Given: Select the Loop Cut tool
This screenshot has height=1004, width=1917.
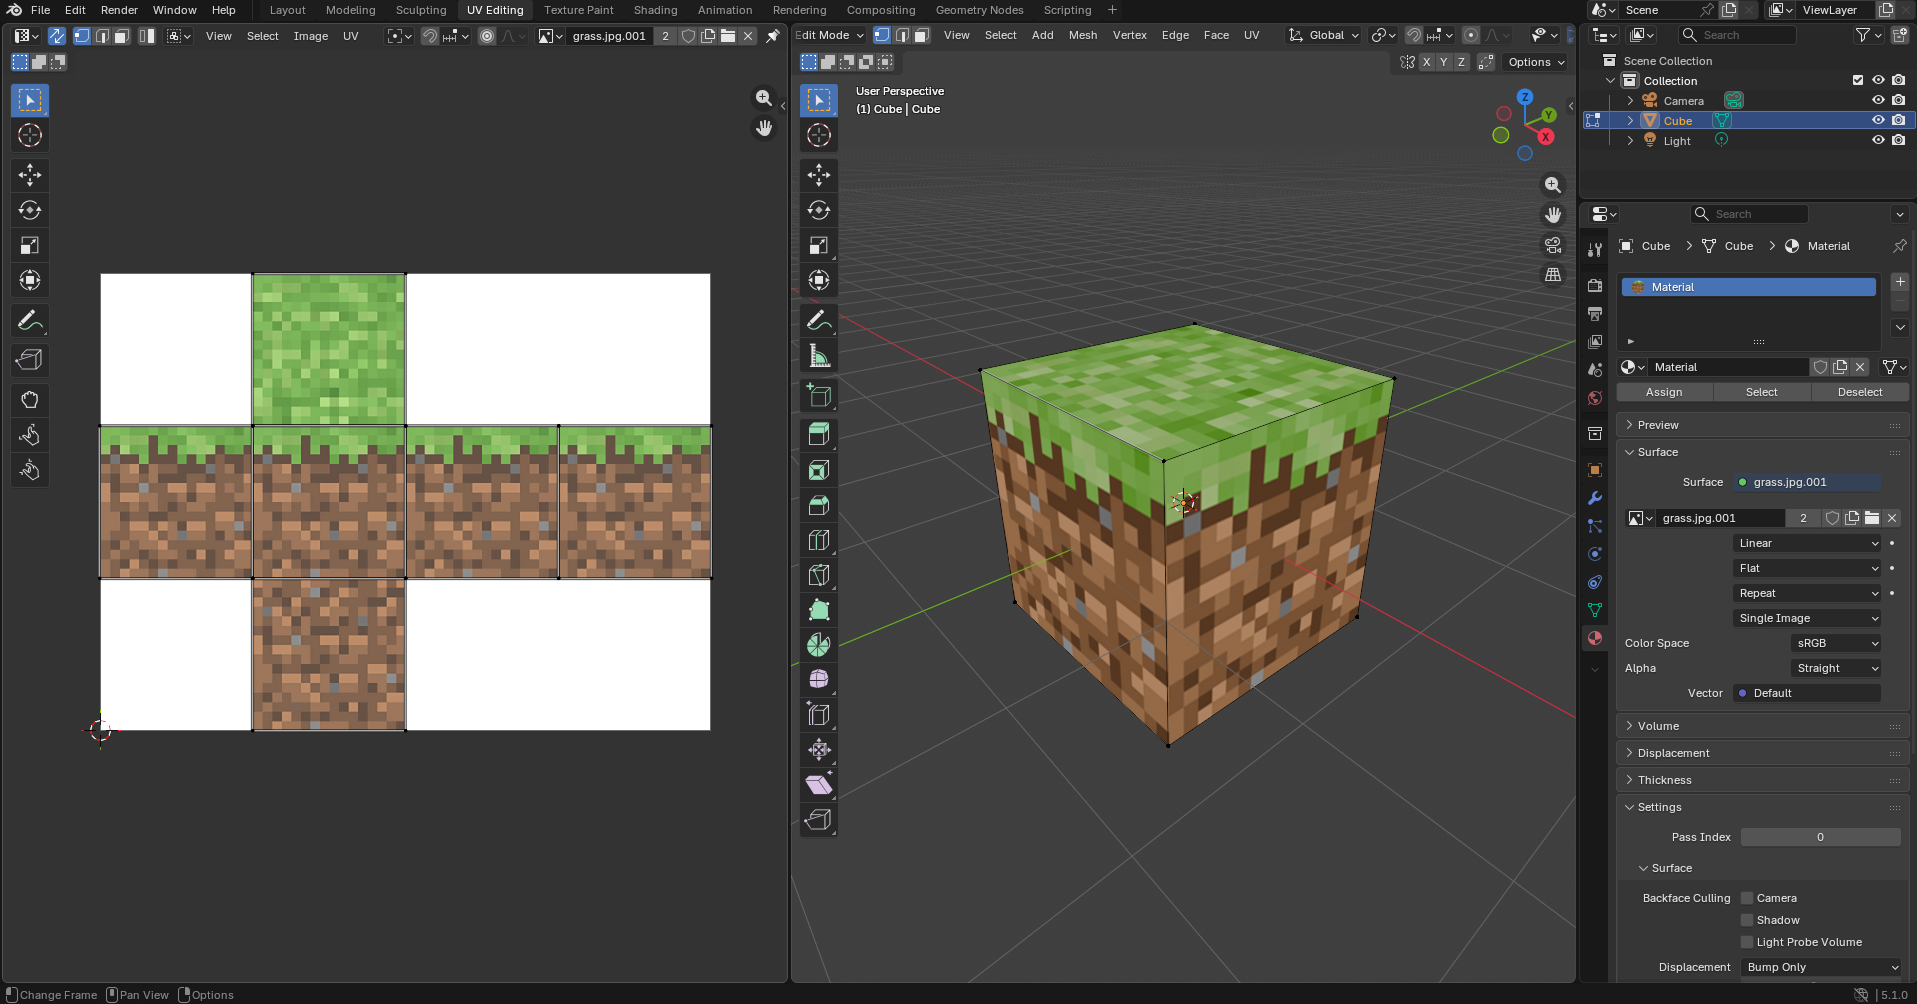Looking at the screenshot, I should (x=819, y=540).
